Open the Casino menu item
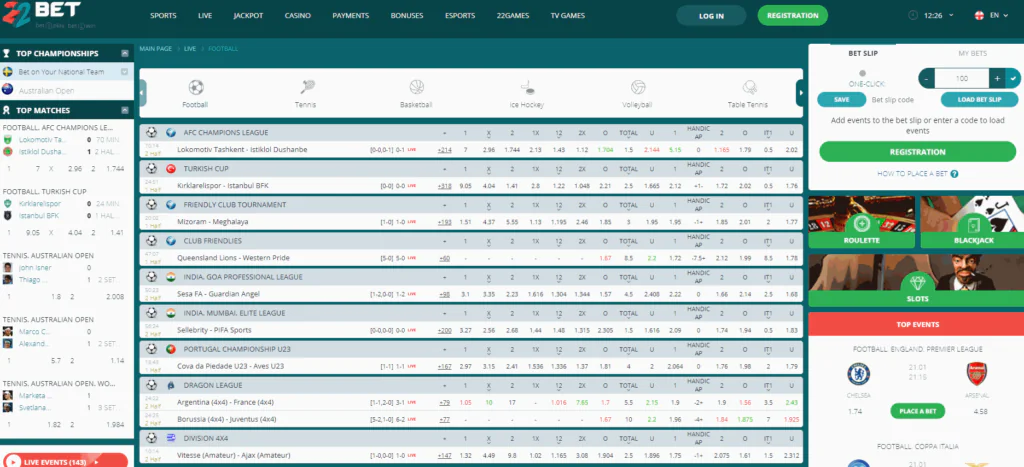Image resolution: width=1024 pixels, height=467 pixels. coord(298,17)
